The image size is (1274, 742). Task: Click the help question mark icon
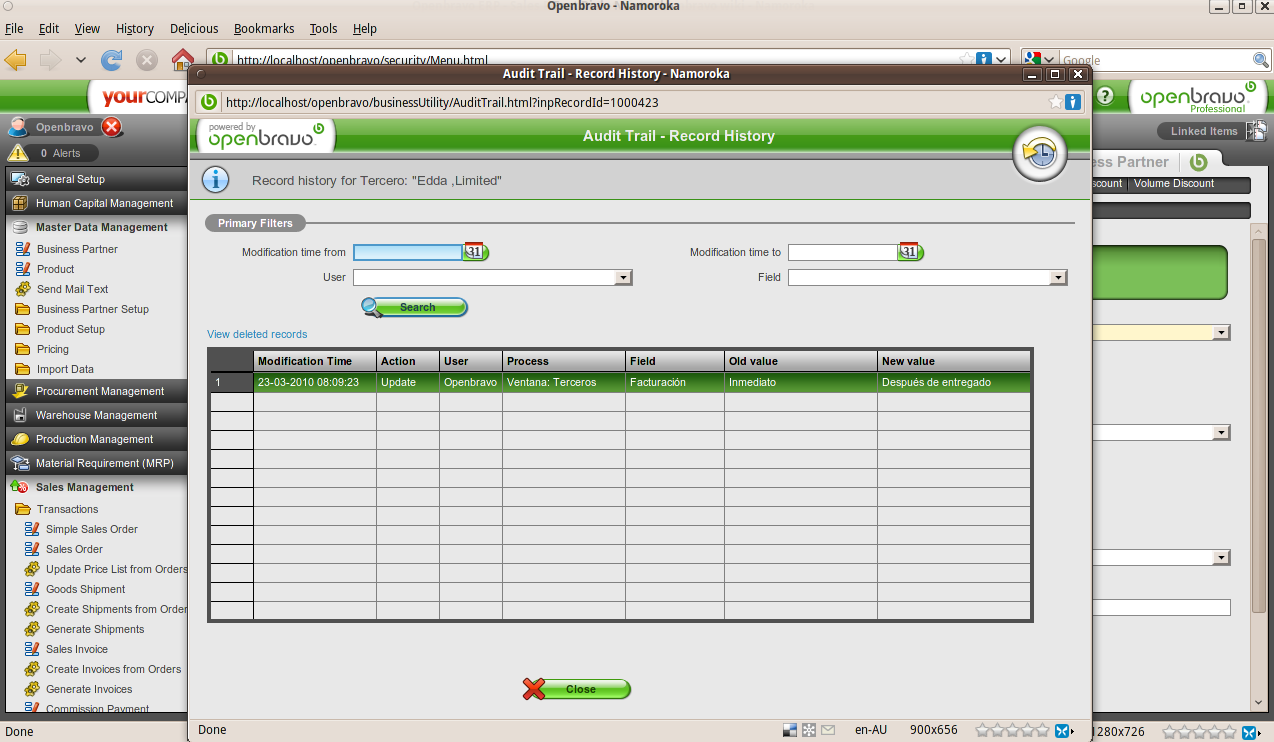1105,96
